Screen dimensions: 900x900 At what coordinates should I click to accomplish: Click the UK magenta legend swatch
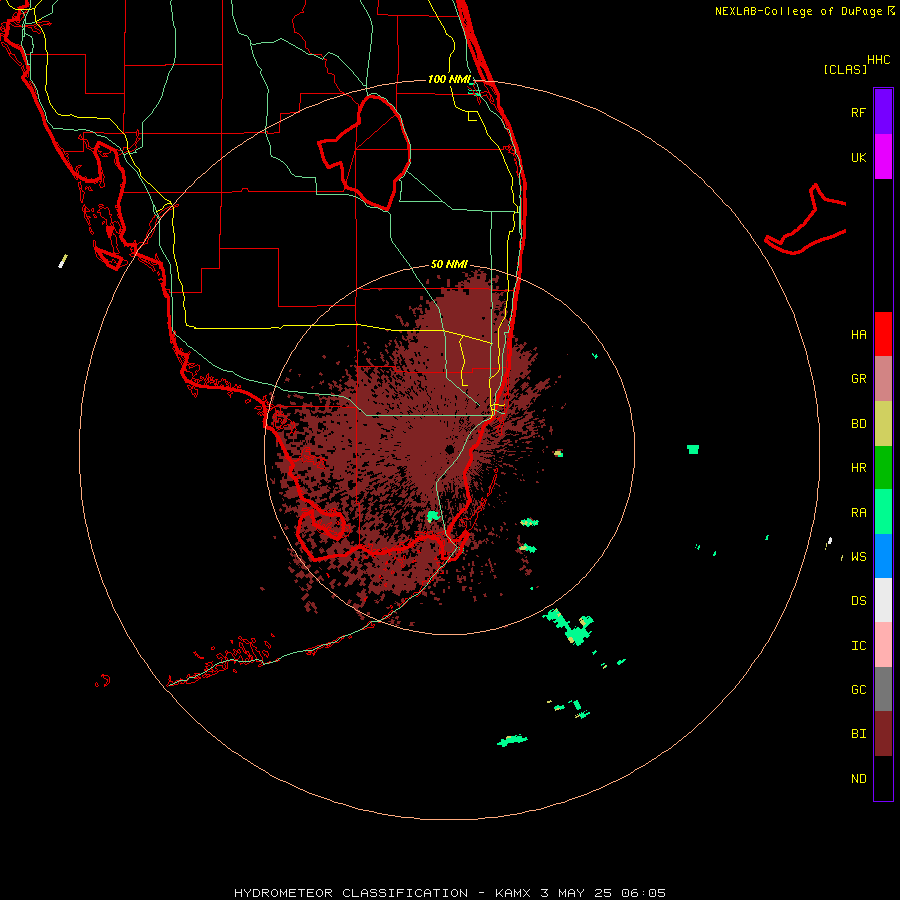click(x=883, y=157)
